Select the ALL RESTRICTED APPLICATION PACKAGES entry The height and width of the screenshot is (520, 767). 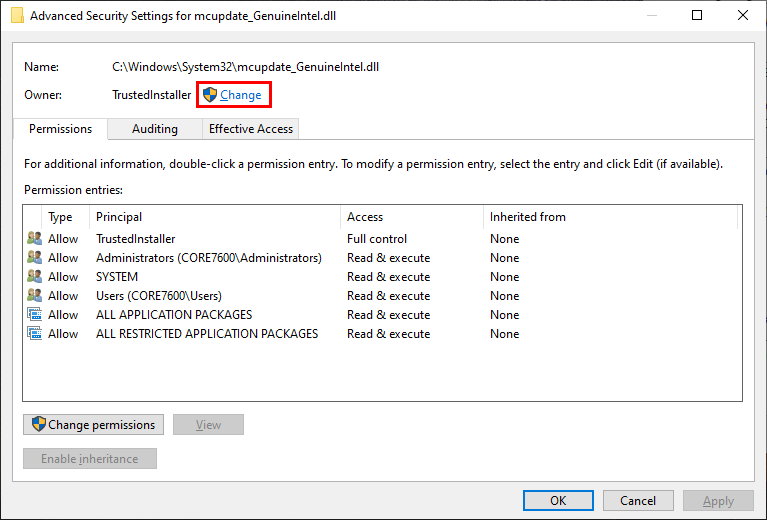pyautogui.click(x=382, y=334)
